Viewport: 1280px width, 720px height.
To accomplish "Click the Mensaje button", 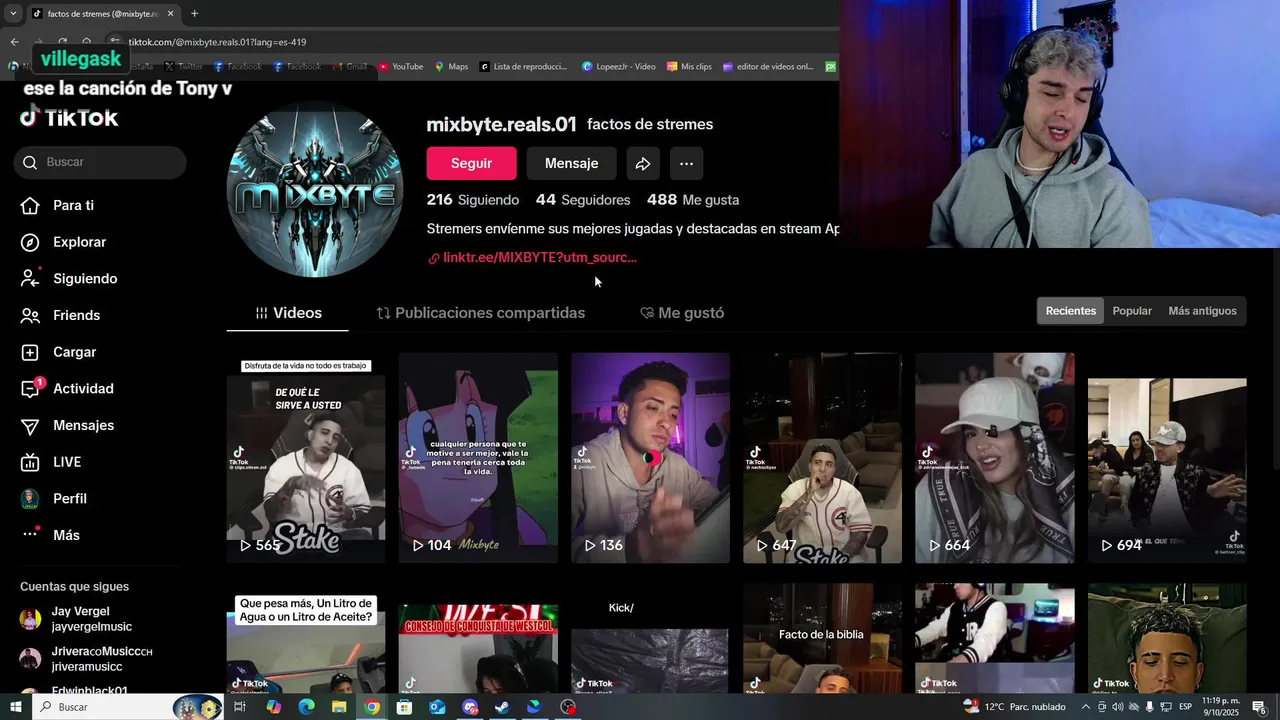I will 571,163.
